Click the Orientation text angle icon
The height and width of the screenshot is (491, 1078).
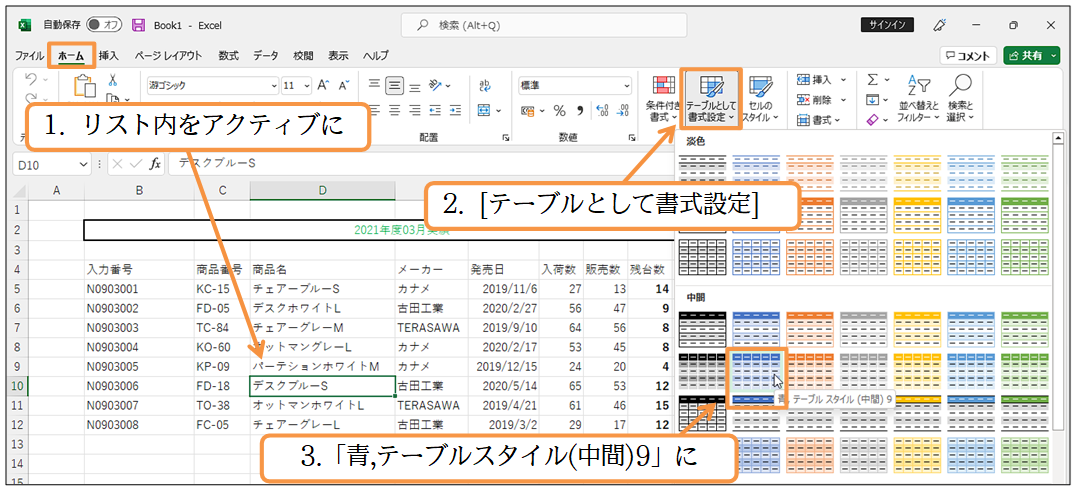point(435,85)
